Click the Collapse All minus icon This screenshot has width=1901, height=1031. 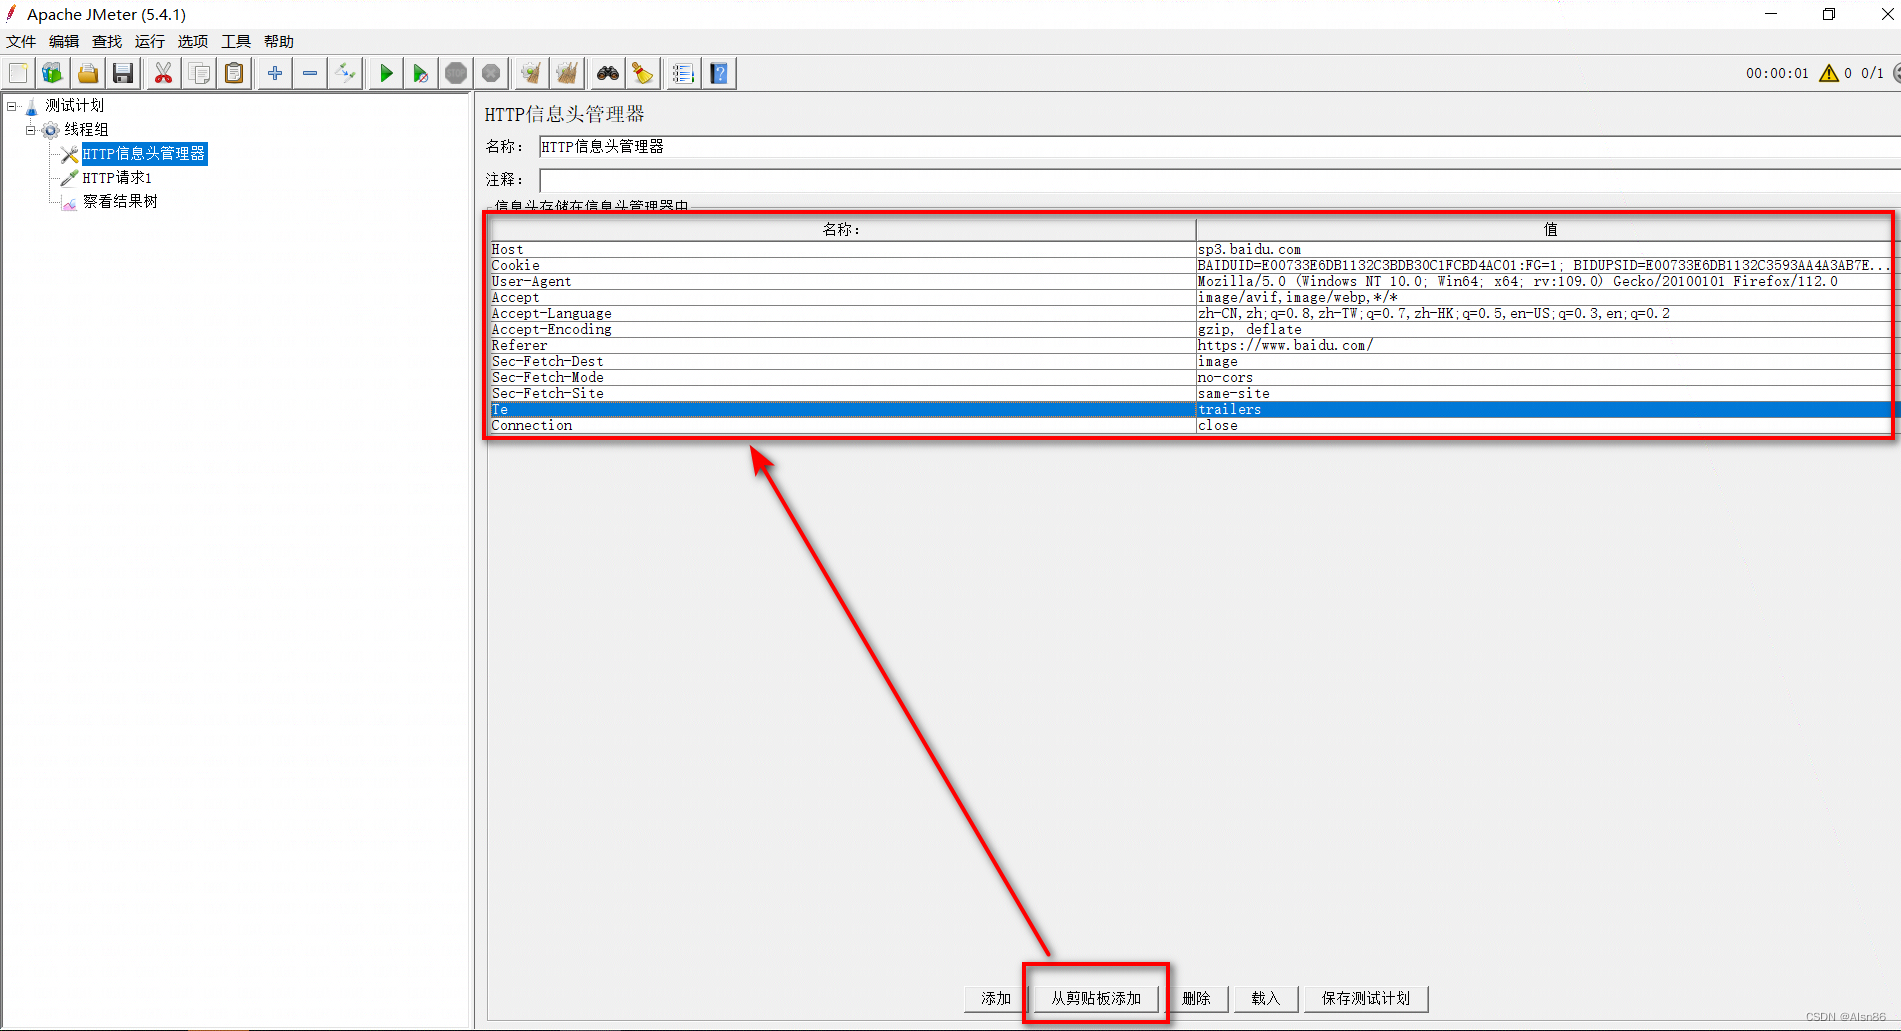(x=310, y=73)
